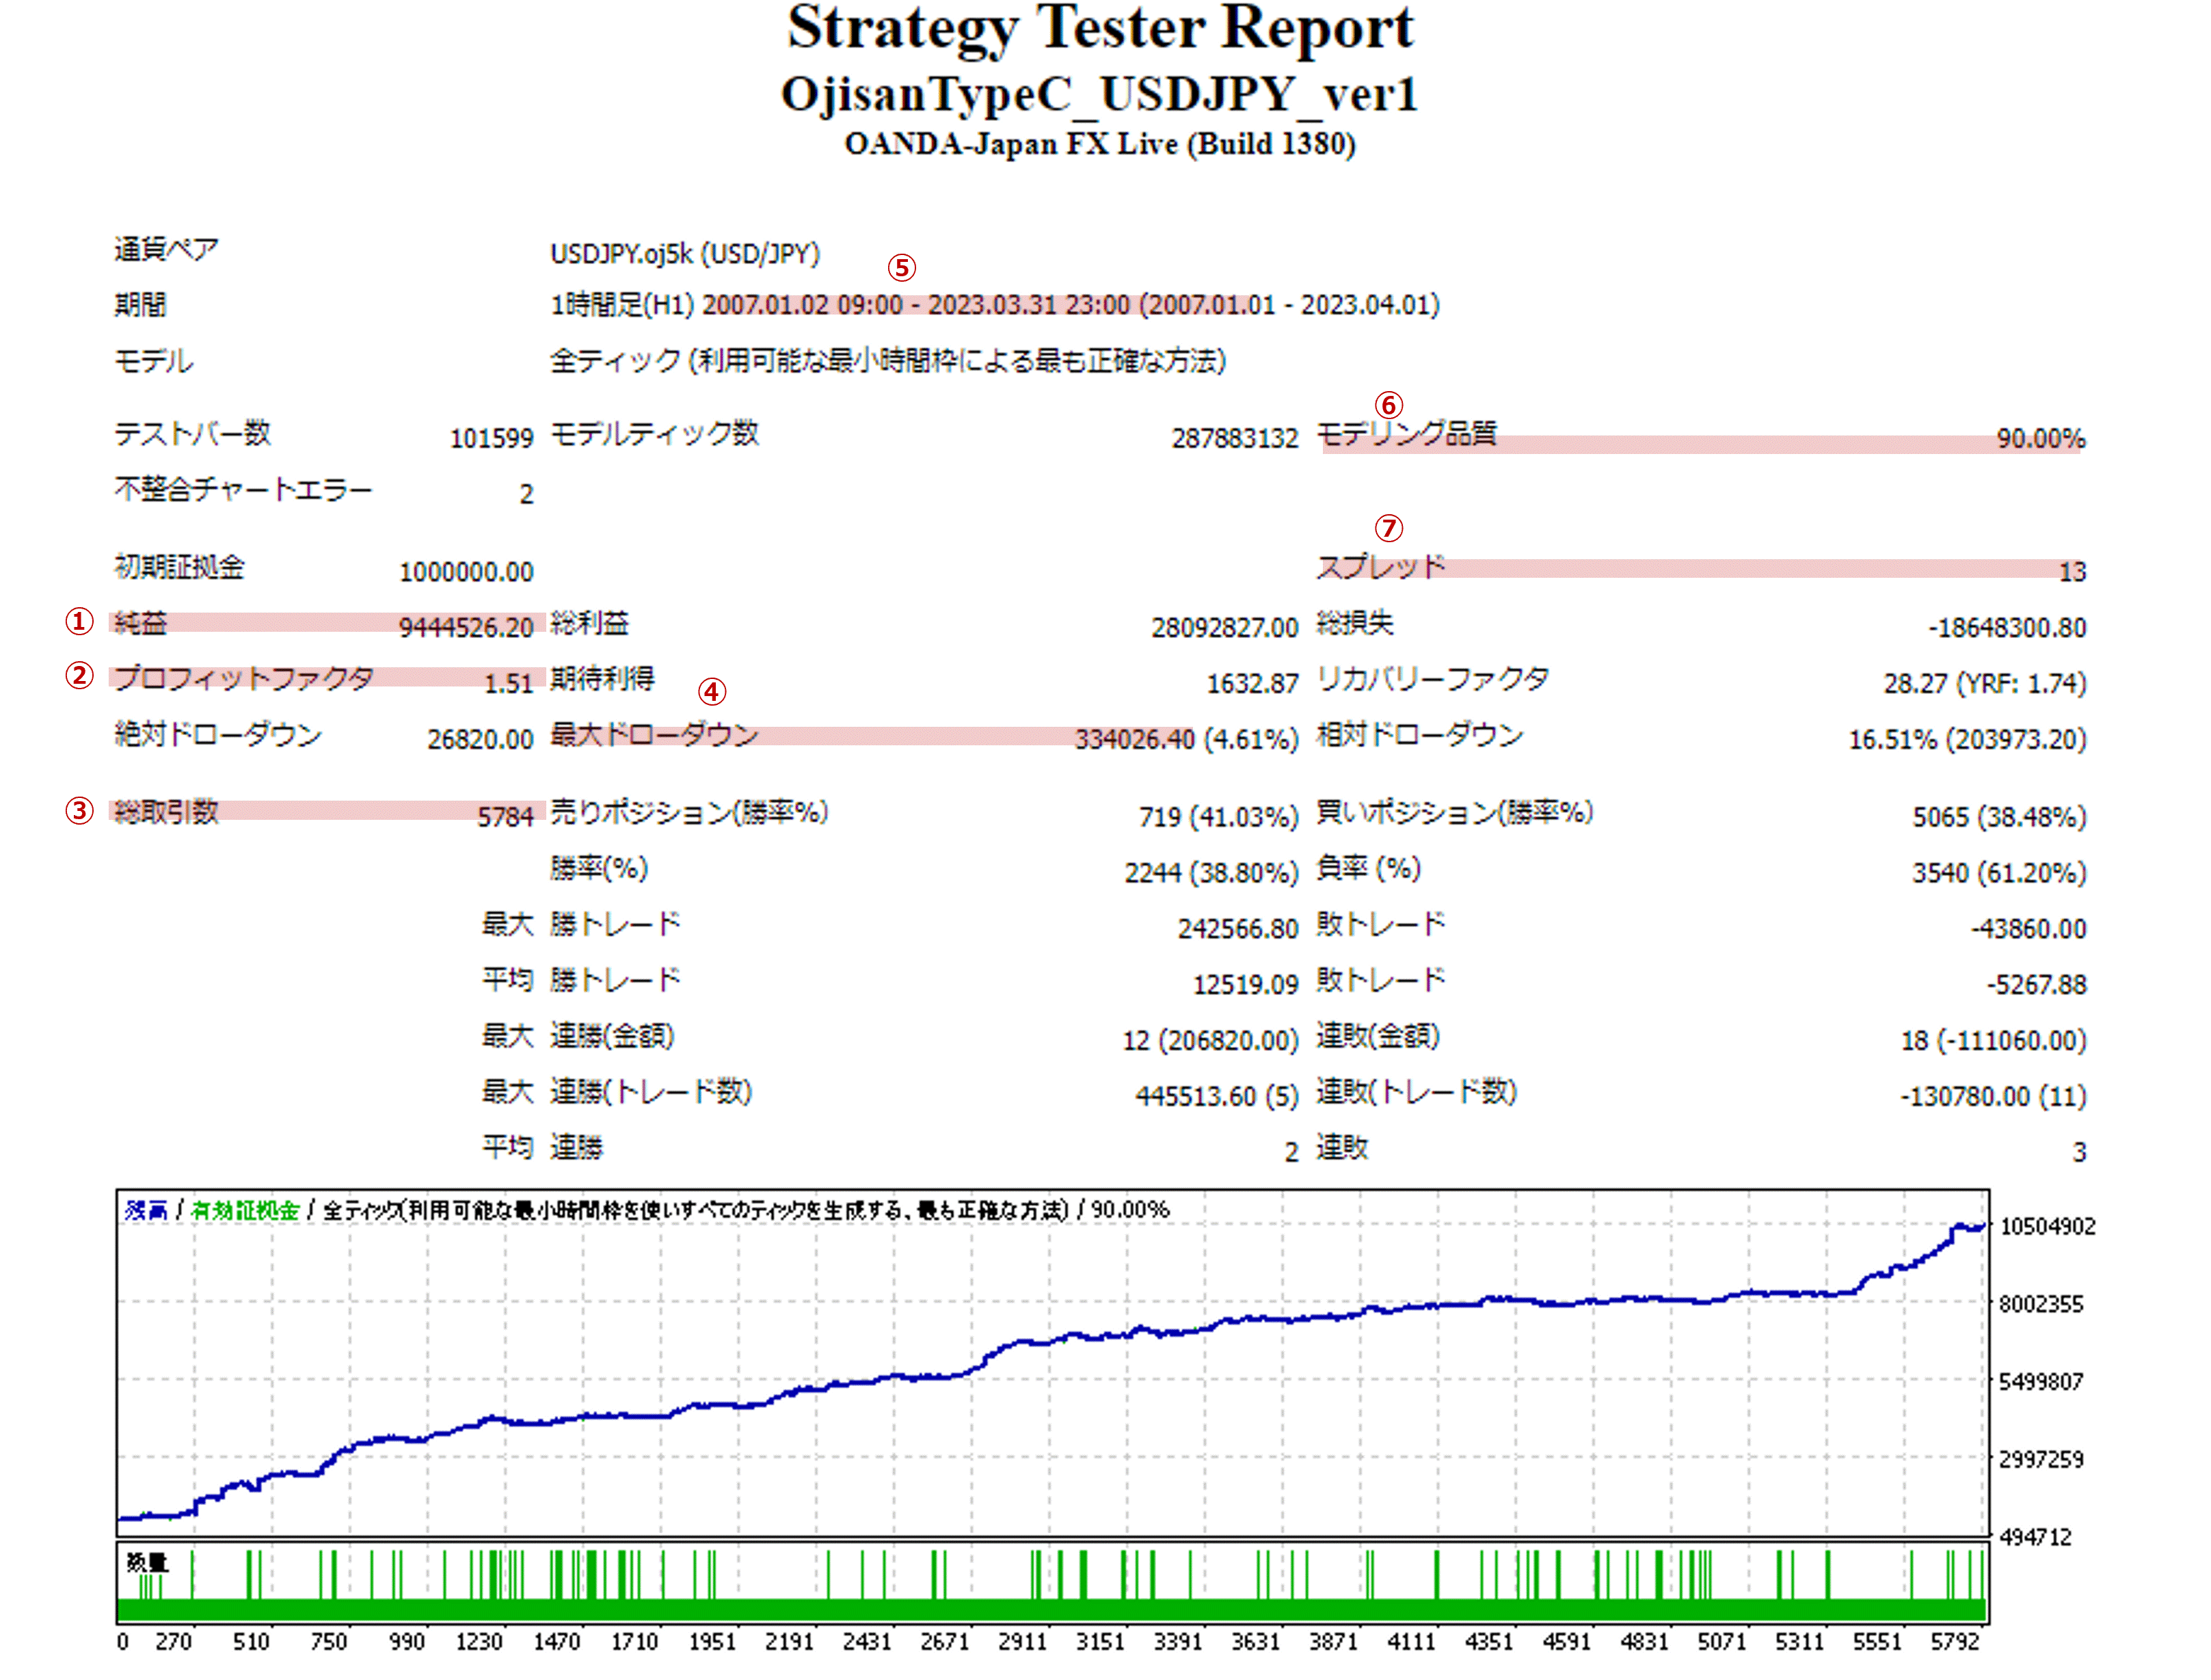The height and width of the screenshot is (1680, 2211).
Task: Click the net profit value 9444526.20
Action: tap(466, 628)
